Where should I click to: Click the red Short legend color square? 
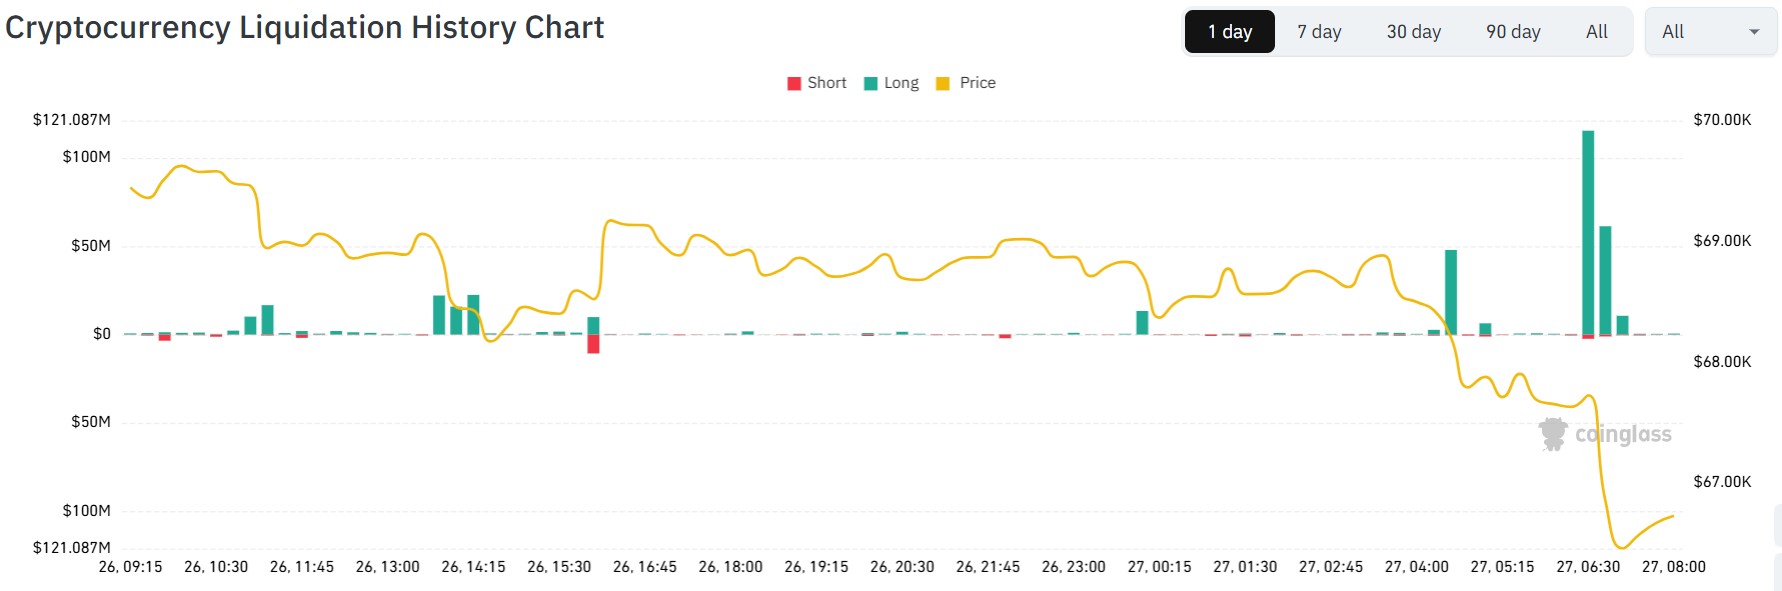point(794,84)
